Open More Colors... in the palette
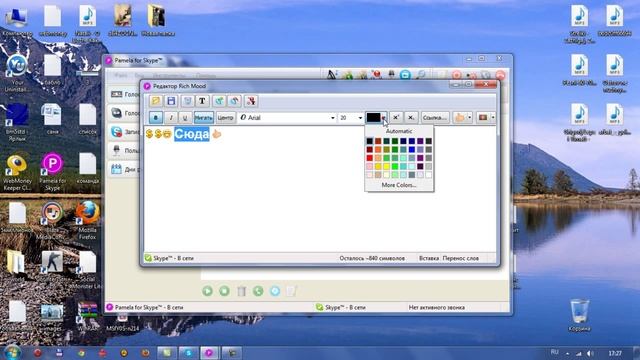The height and width of the screenshot is (360, 640). pyautogui.click(x=399, y=185)
